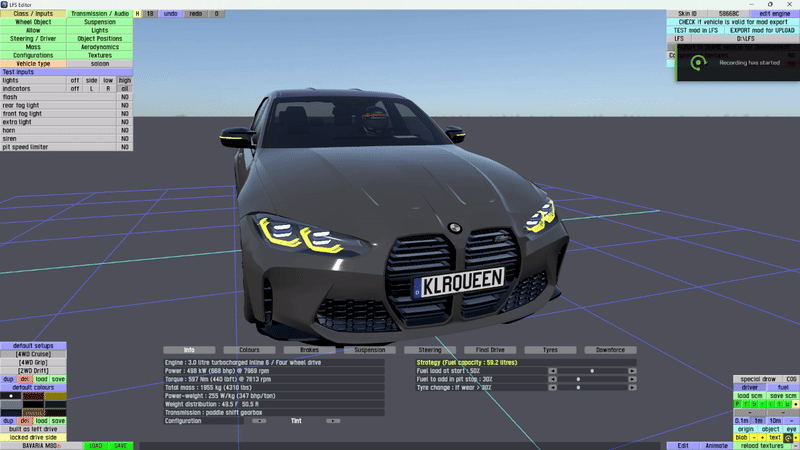Select the olive-gold default colour swatch
The height and width of the screenshot is (450, 800).
(x=56, y=396)
